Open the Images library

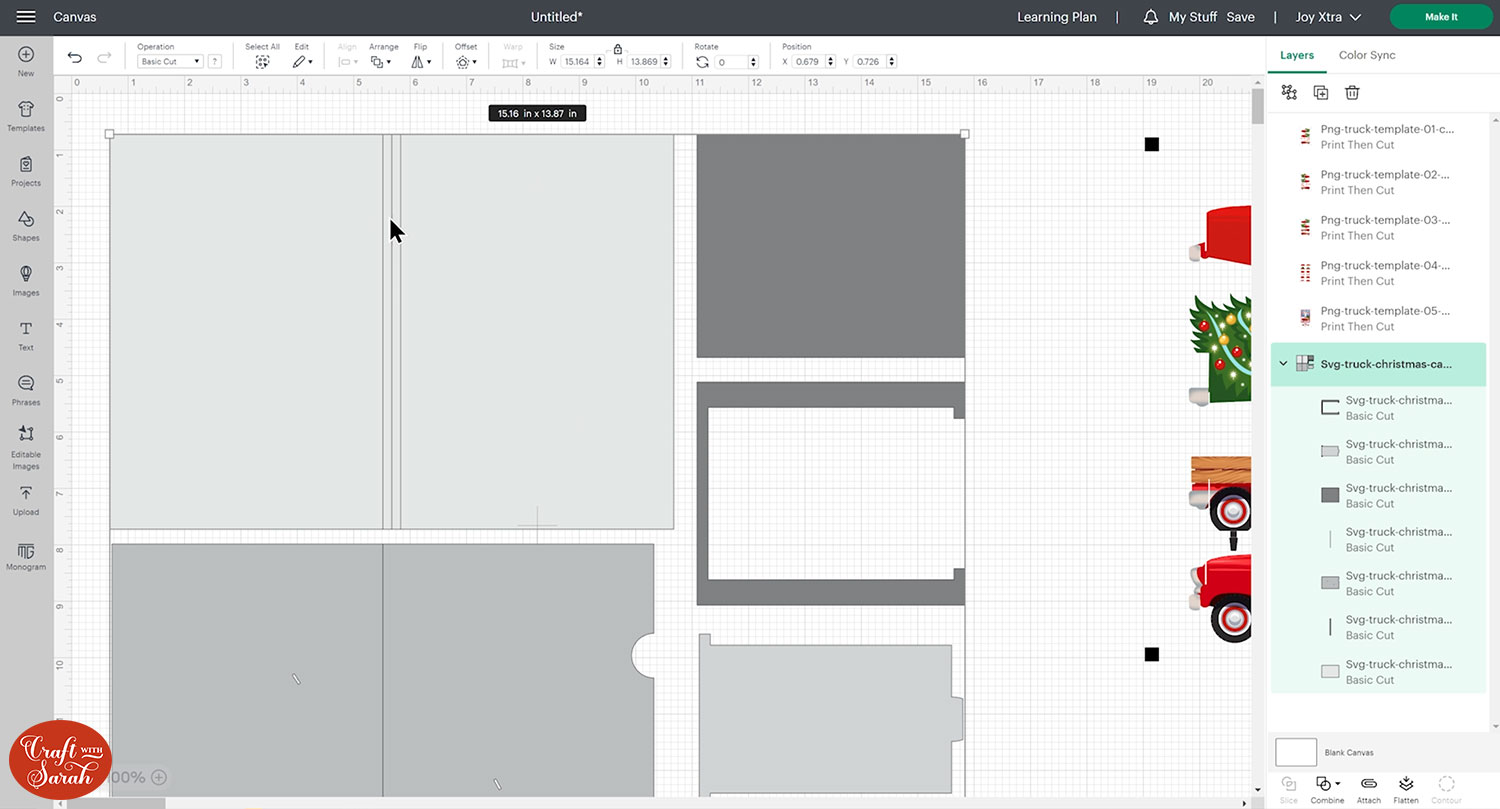click(x=26, y=279)
